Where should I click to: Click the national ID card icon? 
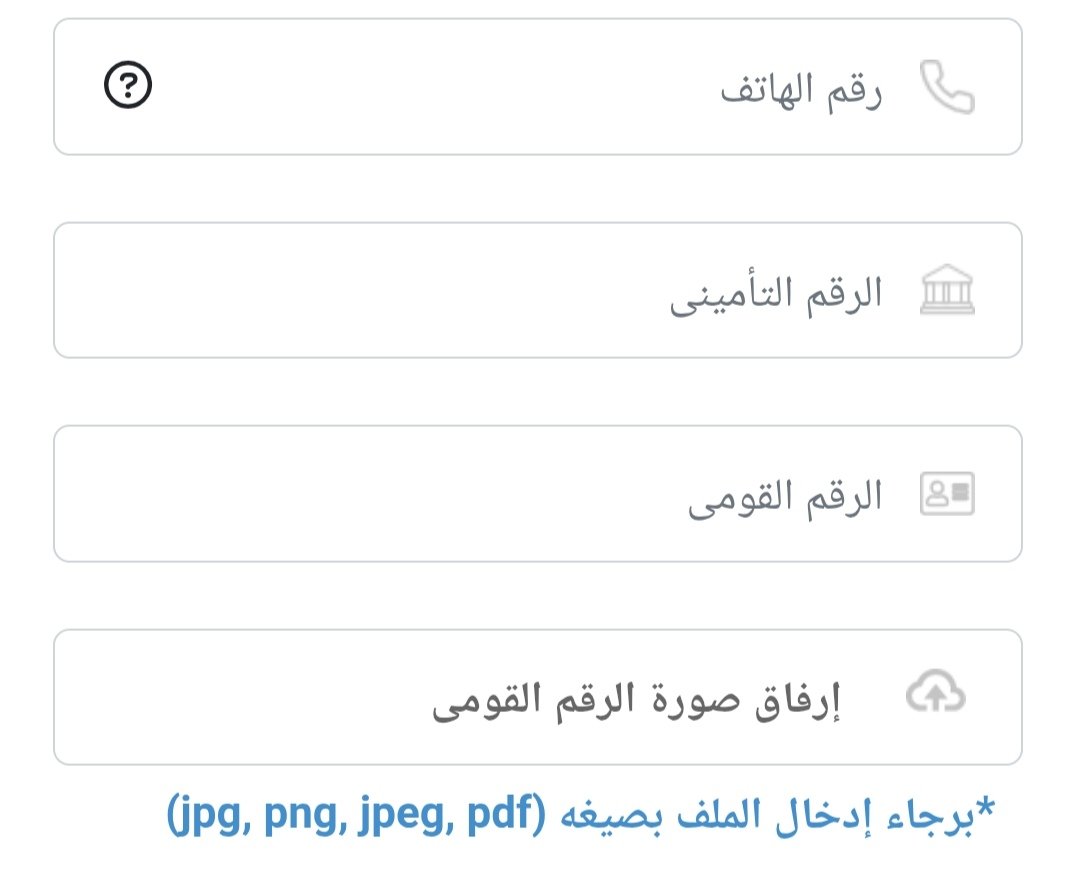click(946, 494)
